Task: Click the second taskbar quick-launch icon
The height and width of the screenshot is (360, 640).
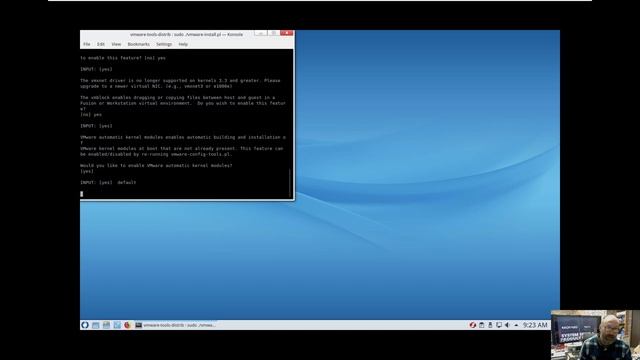Action: pos(96,325)
